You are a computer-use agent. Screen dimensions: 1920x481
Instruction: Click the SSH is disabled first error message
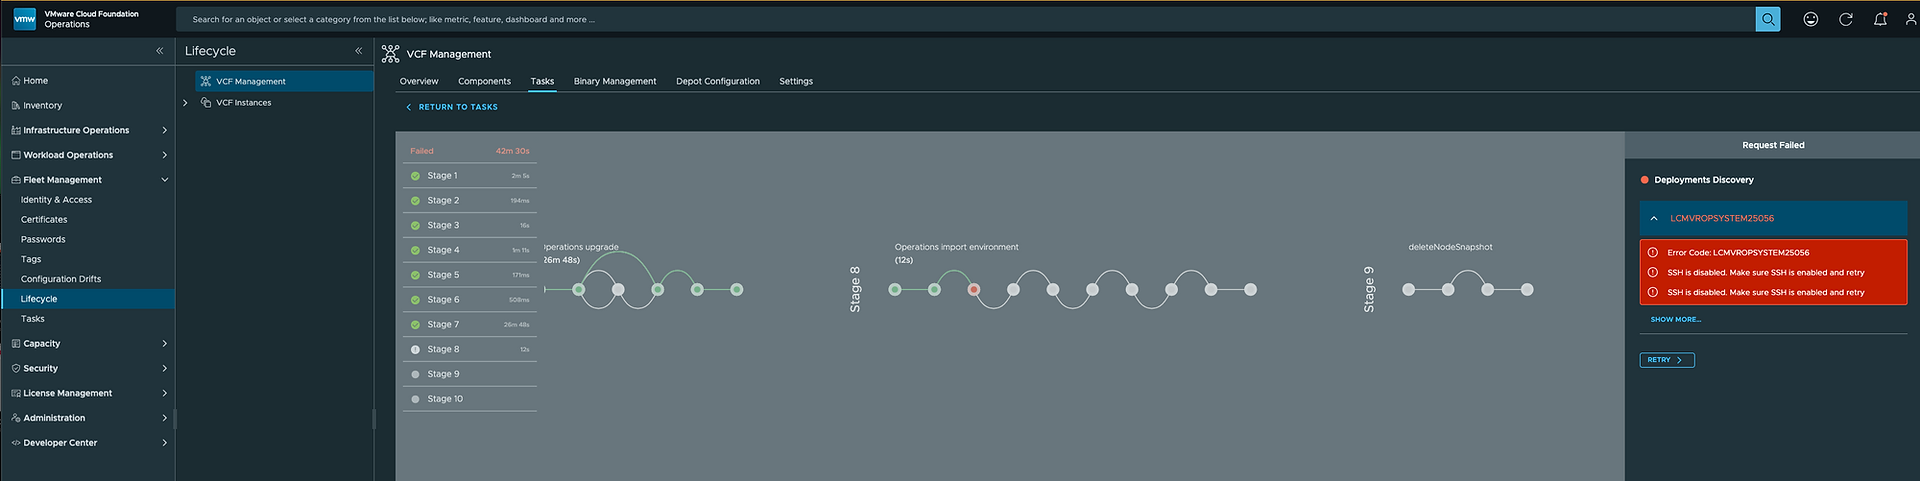point(1765,272)
